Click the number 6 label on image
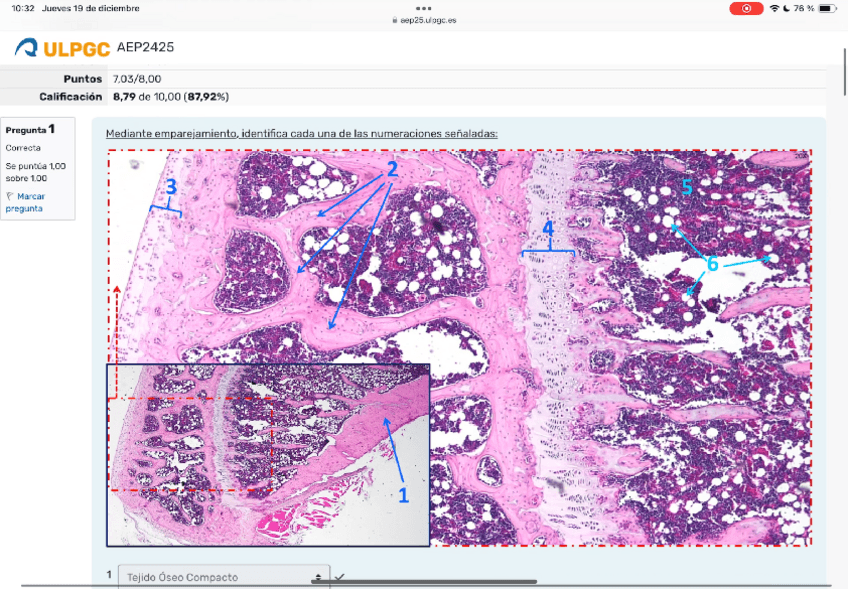Viewport: 848px width, 589px height. (x=711, y=264)
